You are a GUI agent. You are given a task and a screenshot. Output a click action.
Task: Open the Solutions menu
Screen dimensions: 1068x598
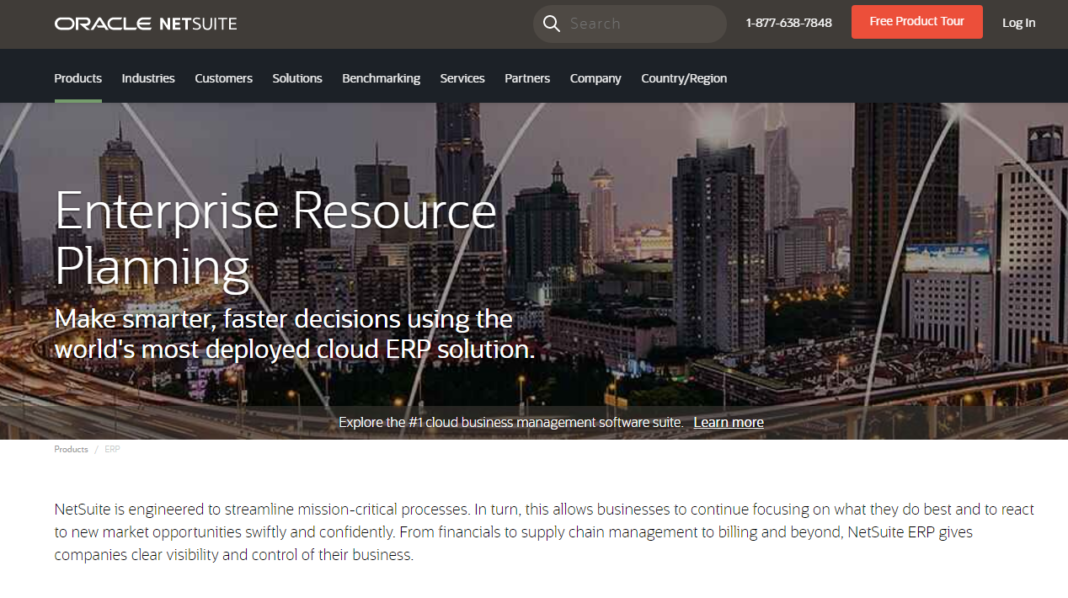(x=297, y=77)
